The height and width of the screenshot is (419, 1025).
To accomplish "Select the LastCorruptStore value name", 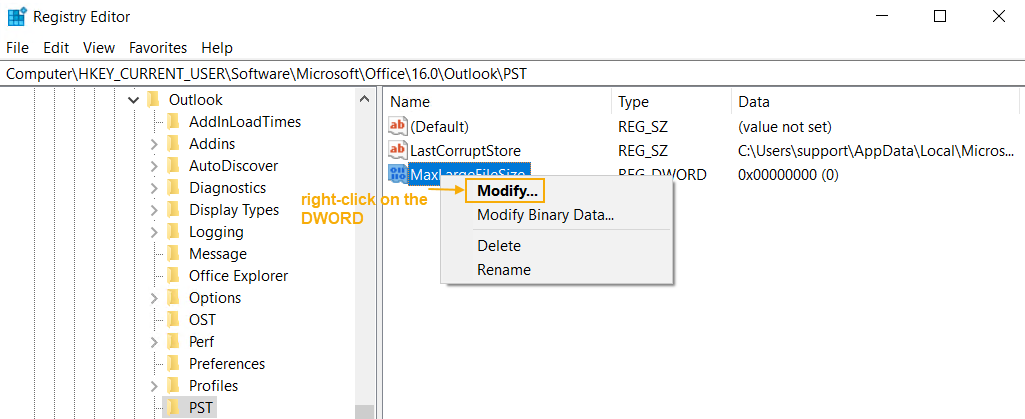I will click(x=465, y=151).
